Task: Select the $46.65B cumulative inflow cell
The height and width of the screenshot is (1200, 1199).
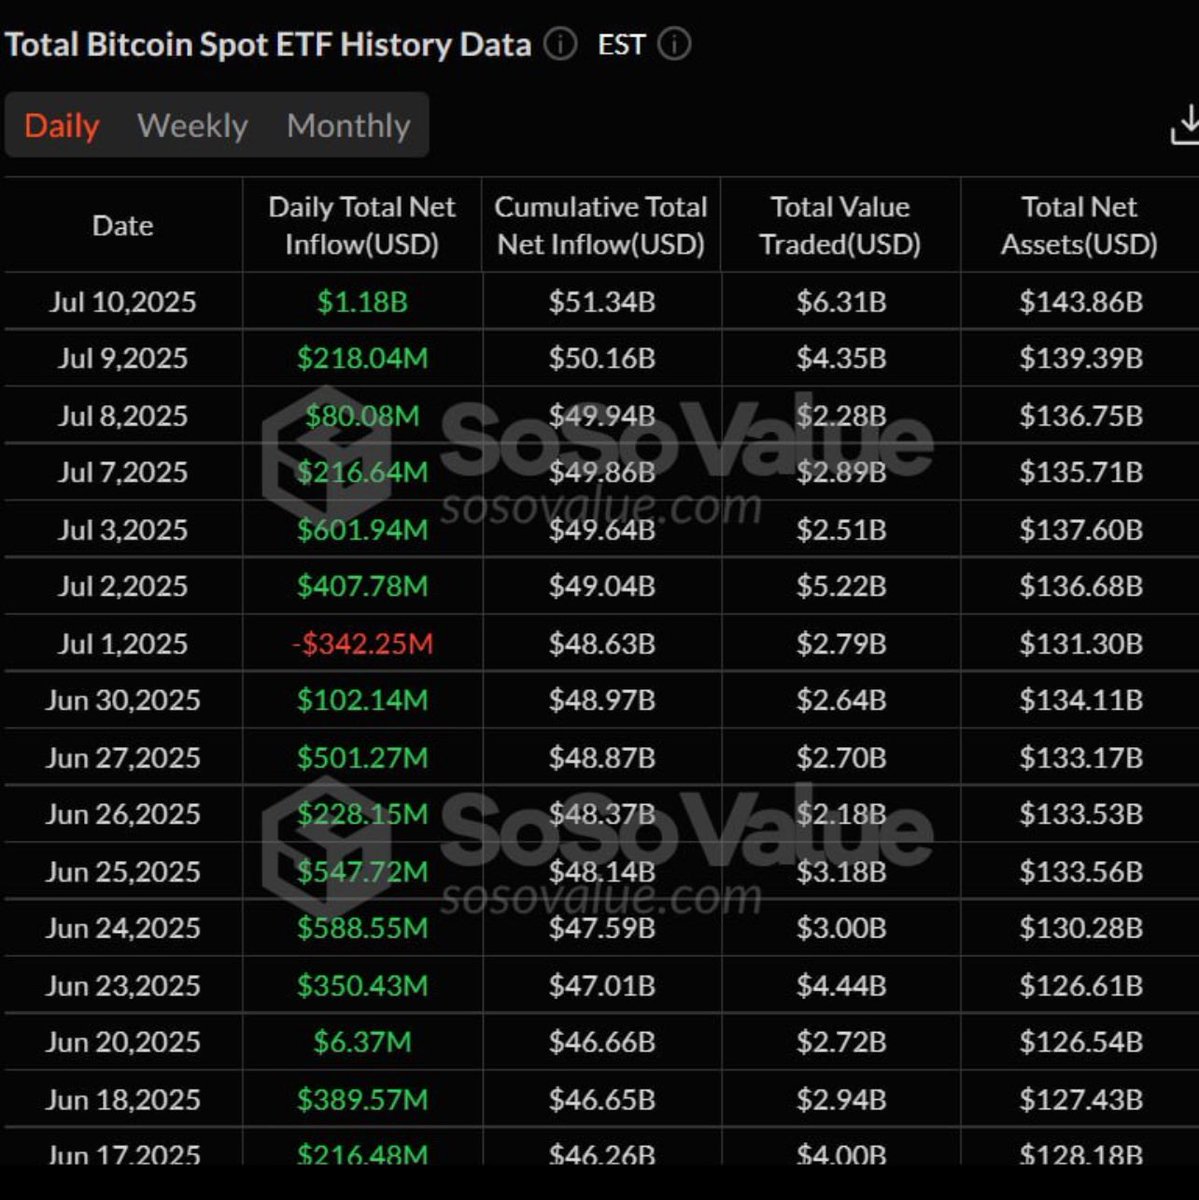Action: click(x=601, y=1100)
